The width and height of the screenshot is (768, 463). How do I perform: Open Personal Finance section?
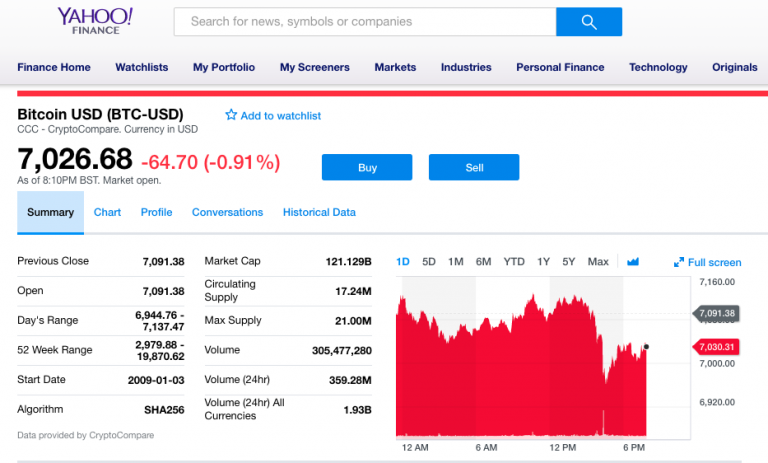point(560,67)
